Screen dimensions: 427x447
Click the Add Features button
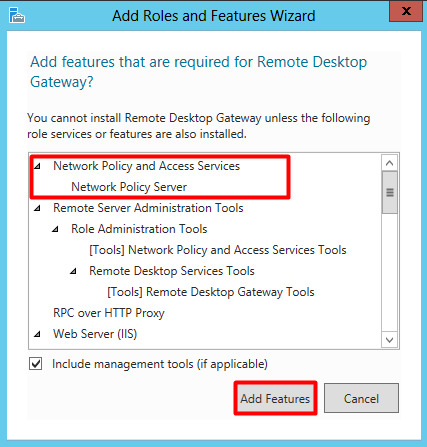(x=275, y=398)
